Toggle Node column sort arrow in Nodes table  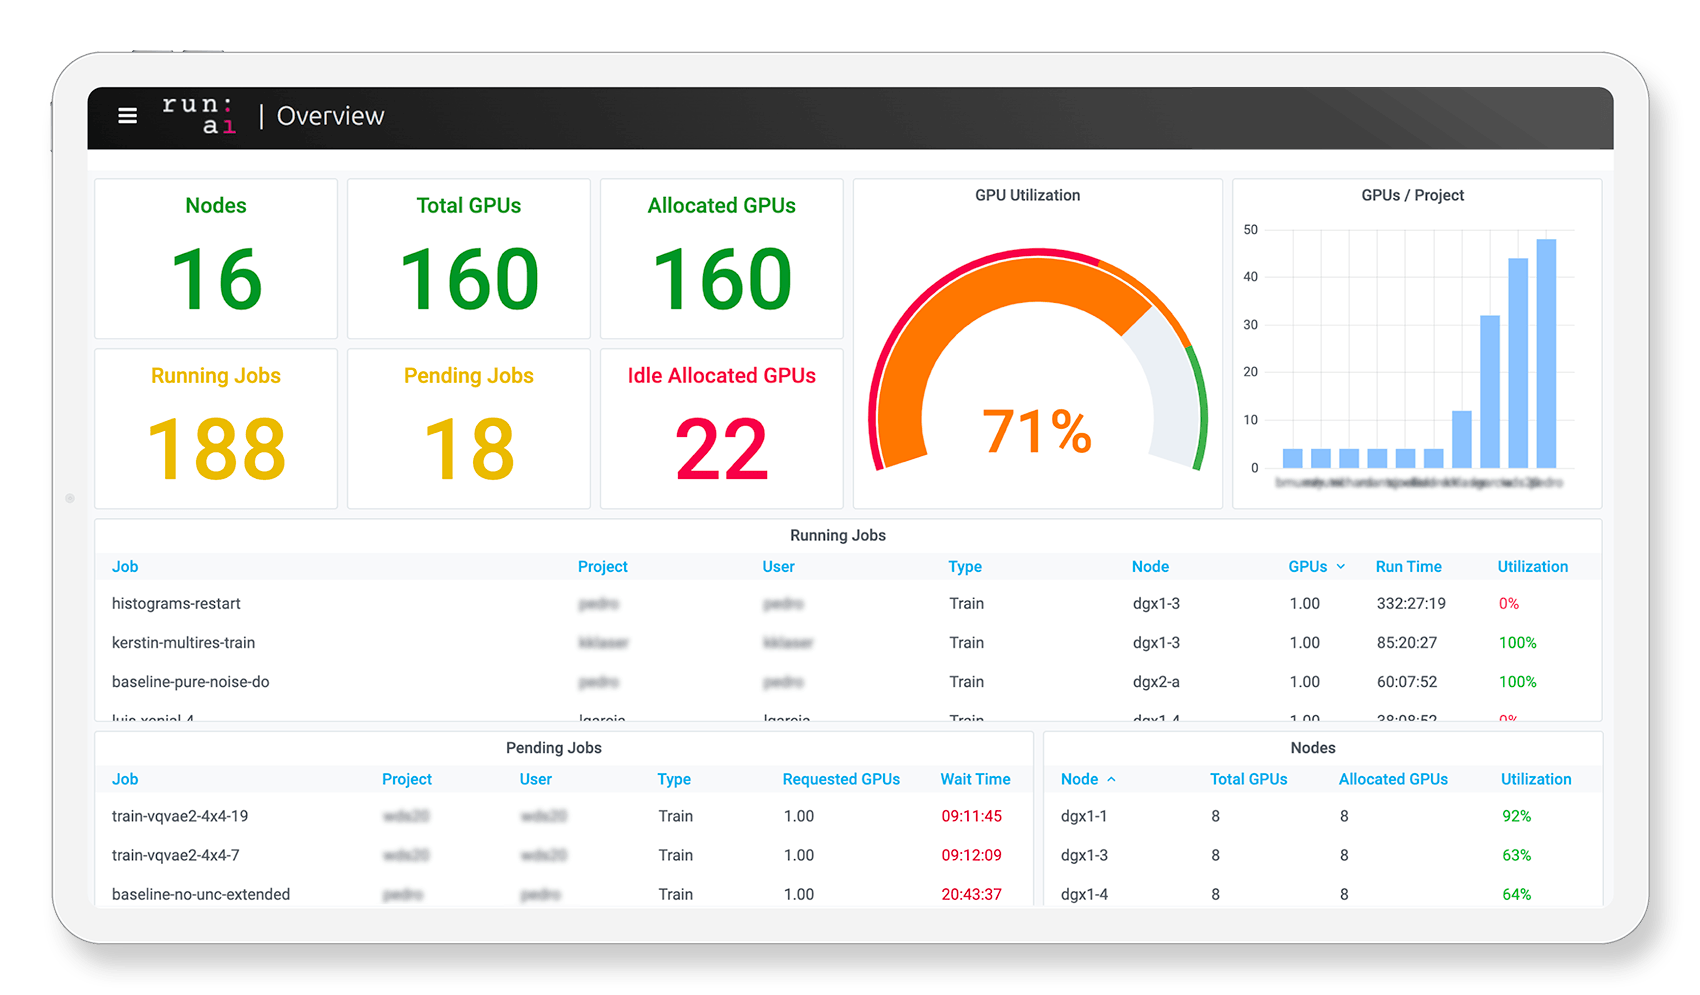[x=1111, y=780]
